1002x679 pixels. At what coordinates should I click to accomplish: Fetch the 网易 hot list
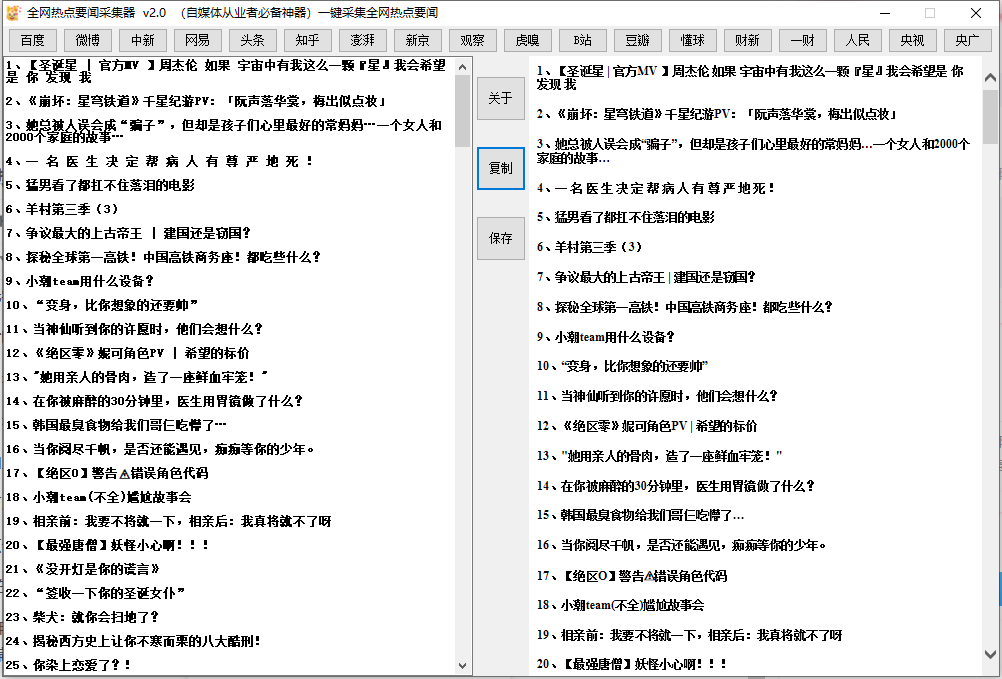[200, 40]
